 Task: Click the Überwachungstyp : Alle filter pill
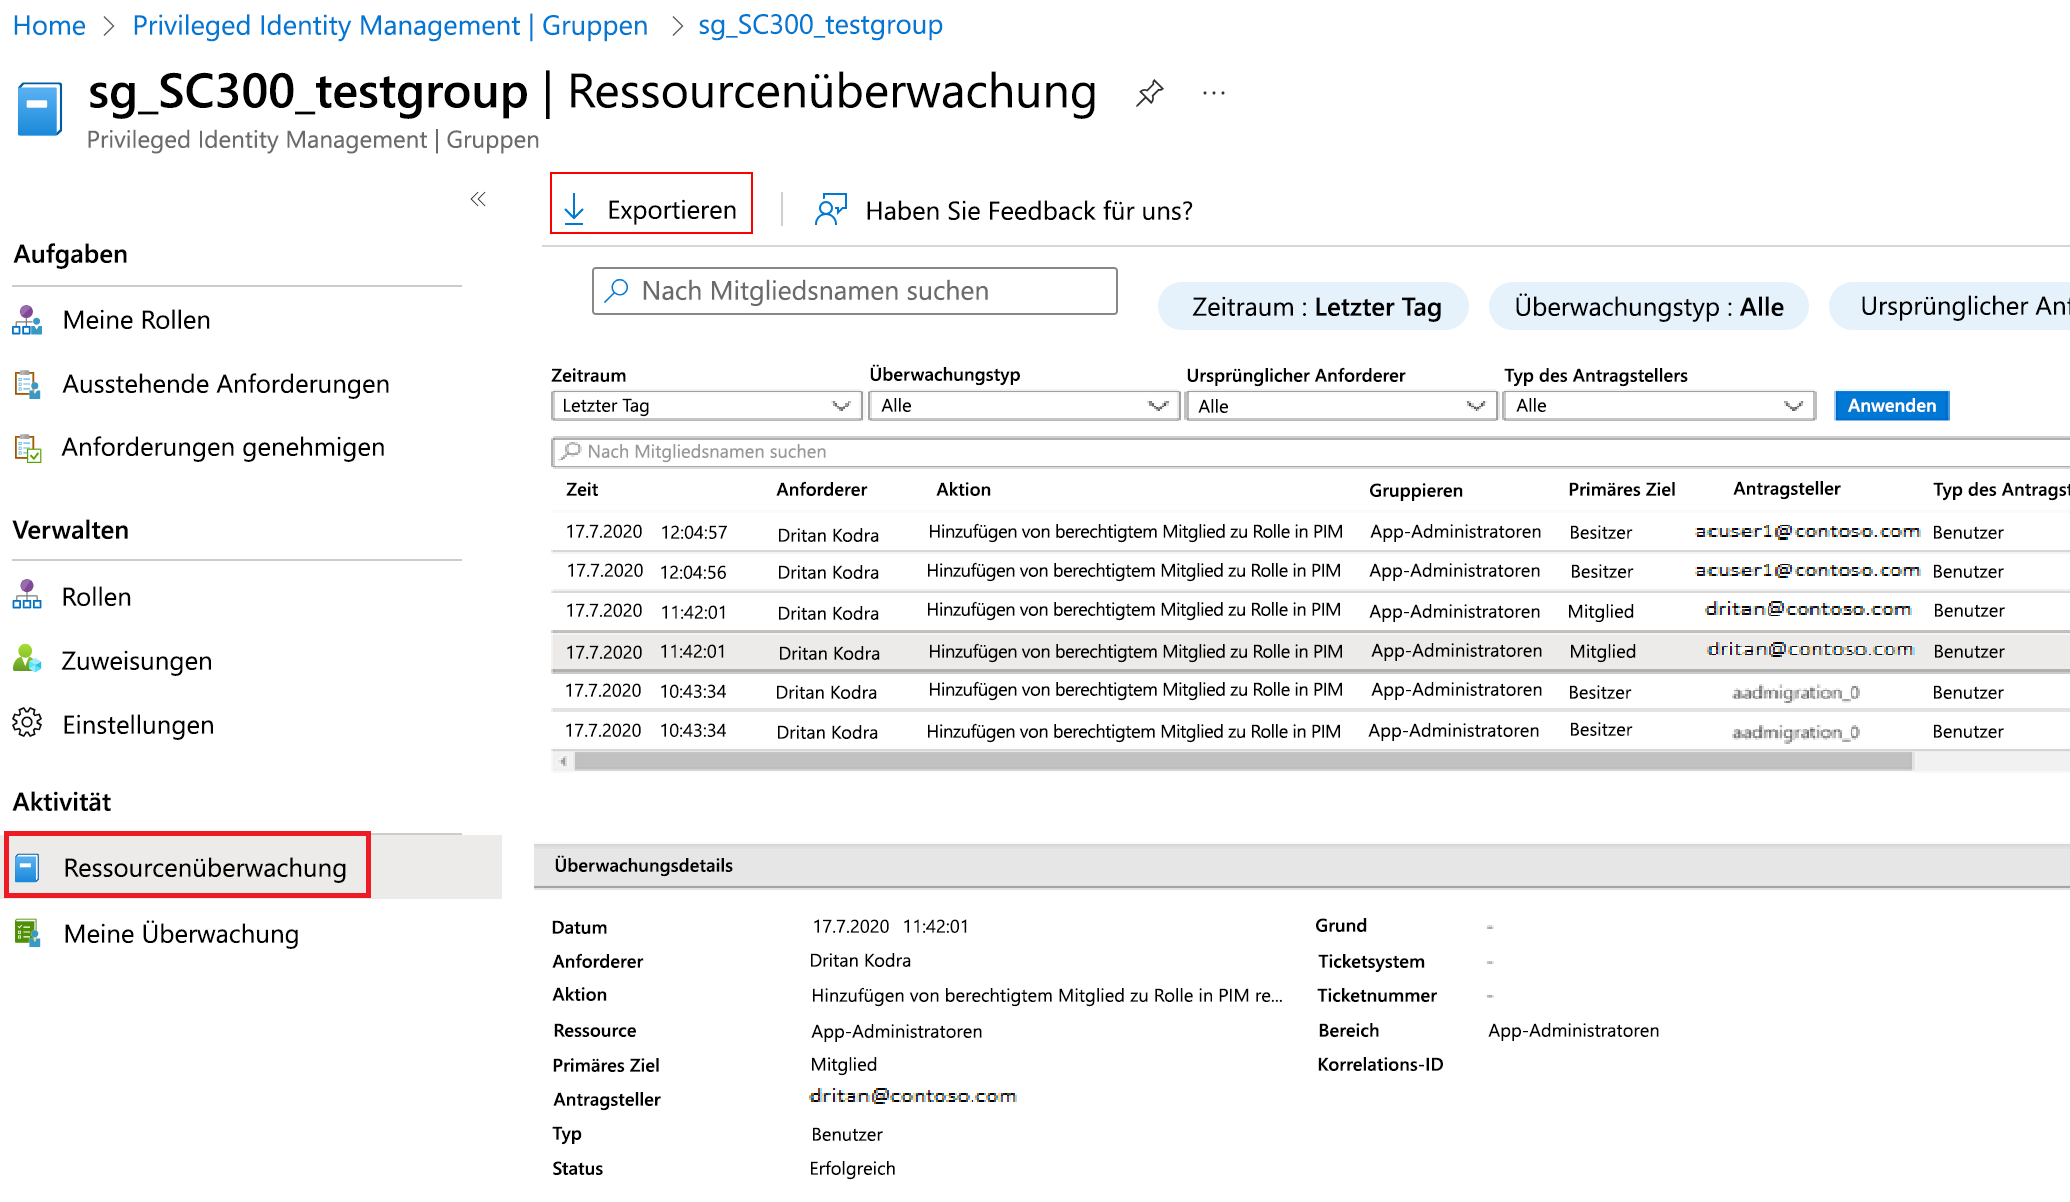point(1649,306)
